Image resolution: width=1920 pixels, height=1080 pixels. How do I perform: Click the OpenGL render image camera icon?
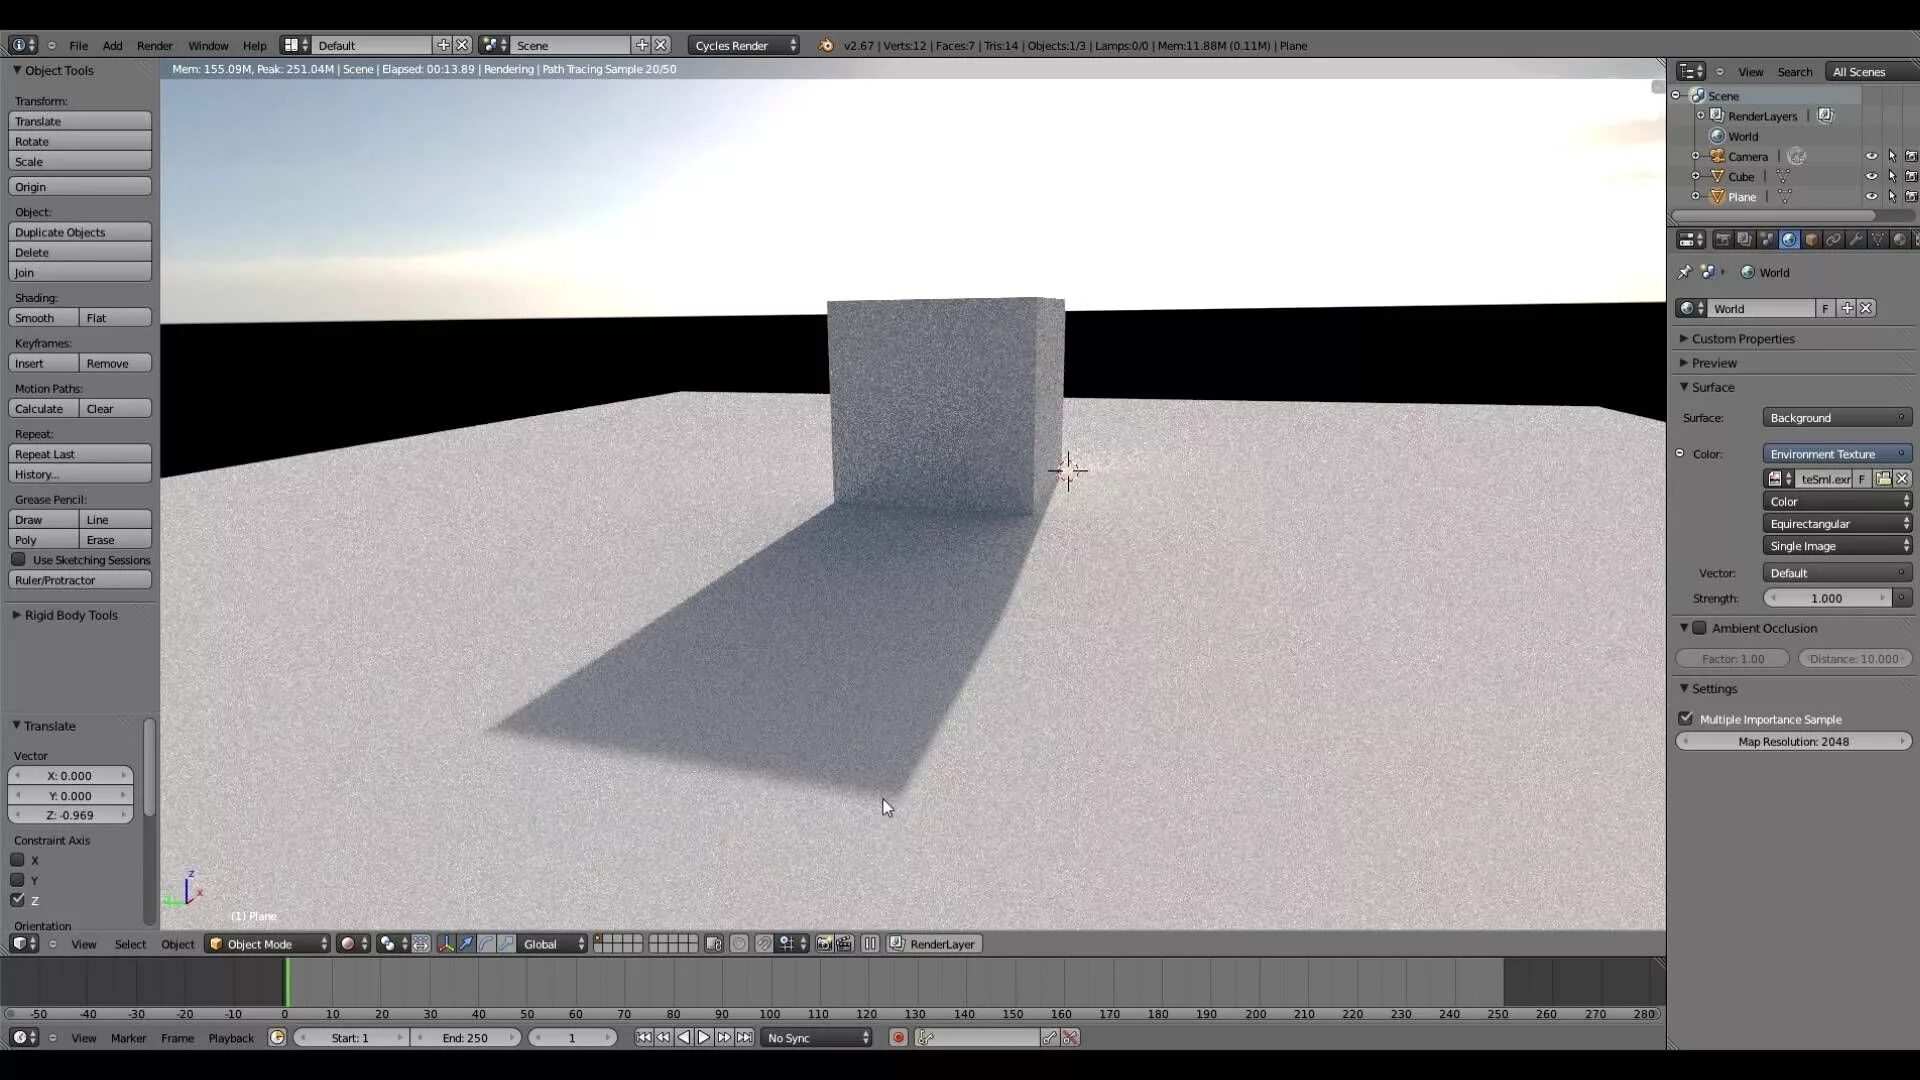[824, 944]
